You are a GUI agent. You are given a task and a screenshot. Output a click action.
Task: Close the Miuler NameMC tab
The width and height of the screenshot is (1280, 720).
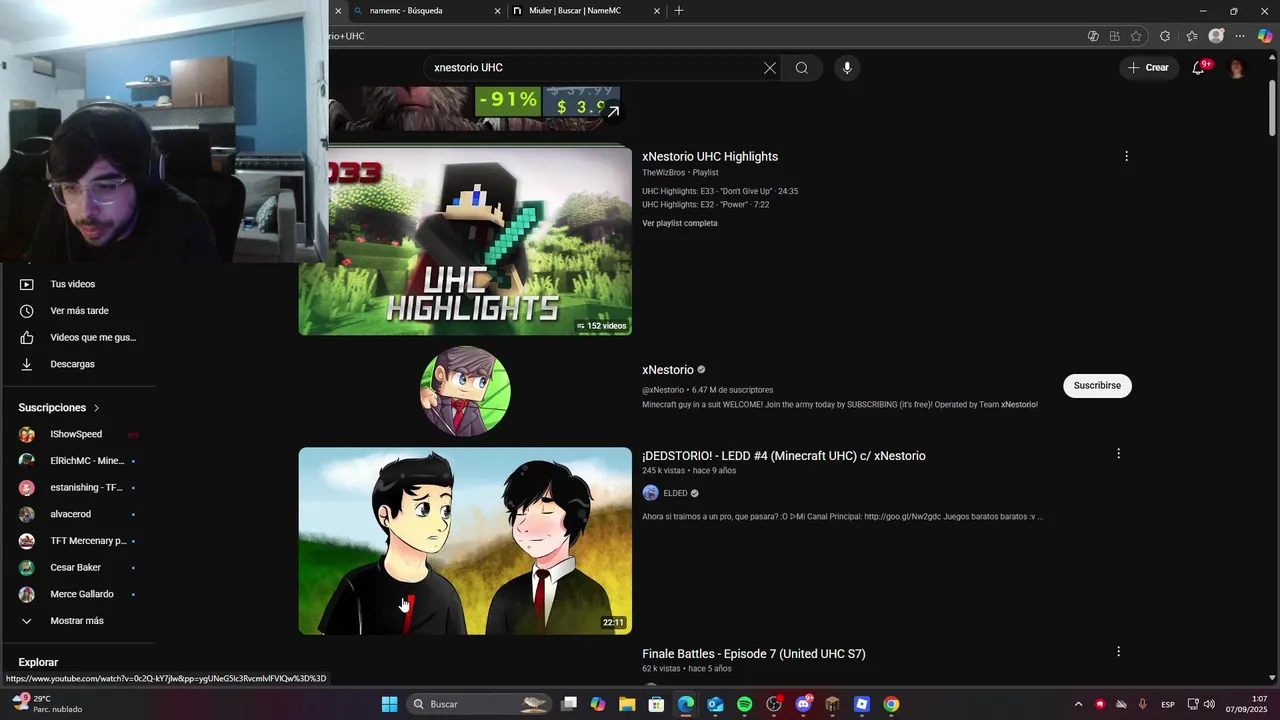657,11
